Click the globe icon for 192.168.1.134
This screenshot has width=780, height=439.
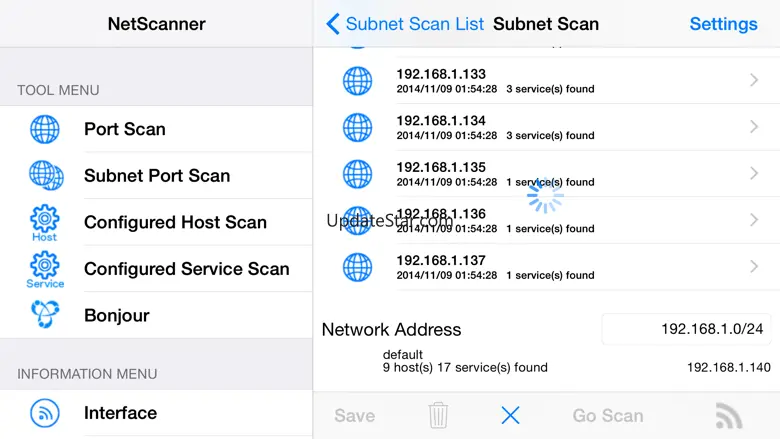pos(357,127)
